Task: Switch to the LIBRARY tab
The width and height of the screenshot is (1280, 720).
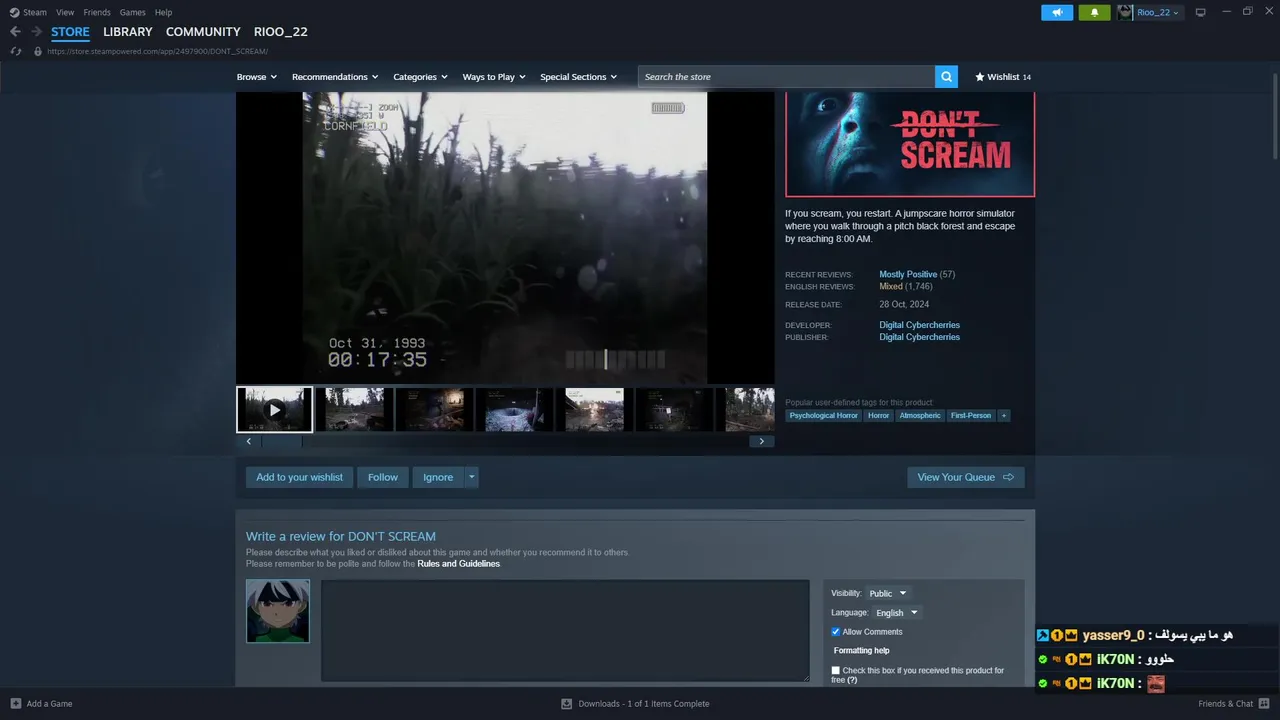Action: point(128,32)
